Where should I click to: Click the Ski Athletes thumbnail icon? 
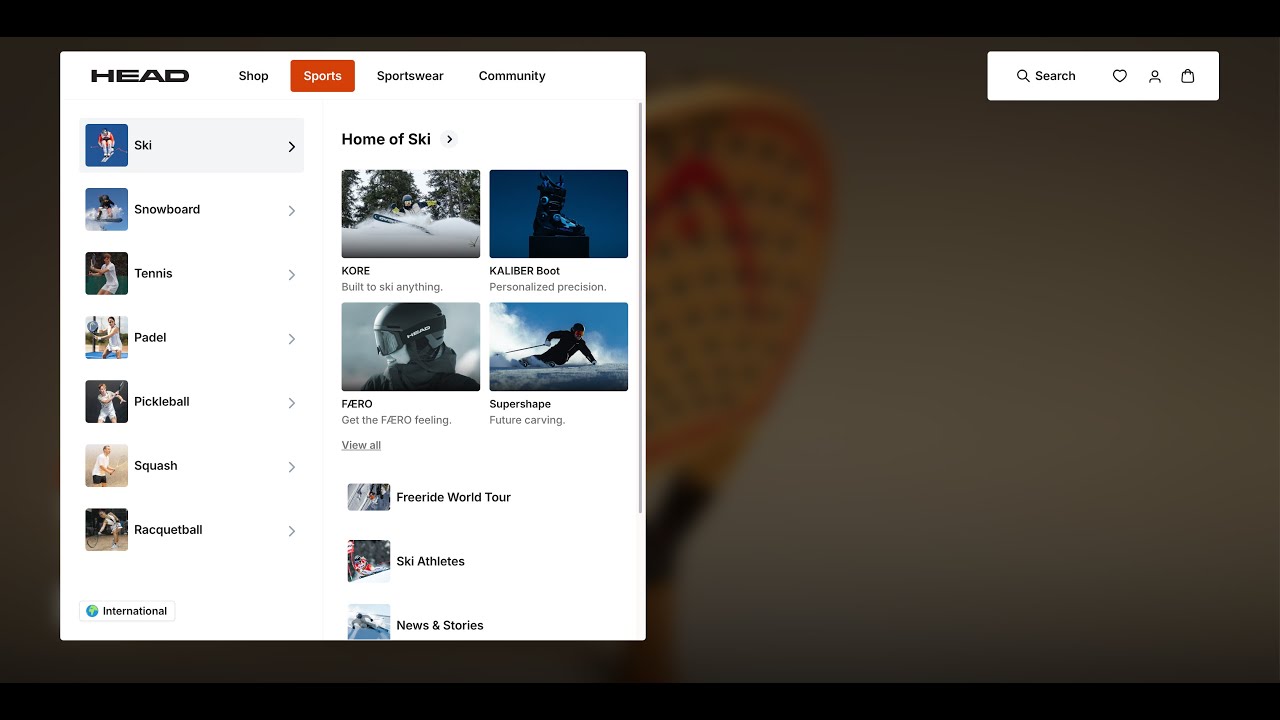pyautogui.click(x=369, y=561)
